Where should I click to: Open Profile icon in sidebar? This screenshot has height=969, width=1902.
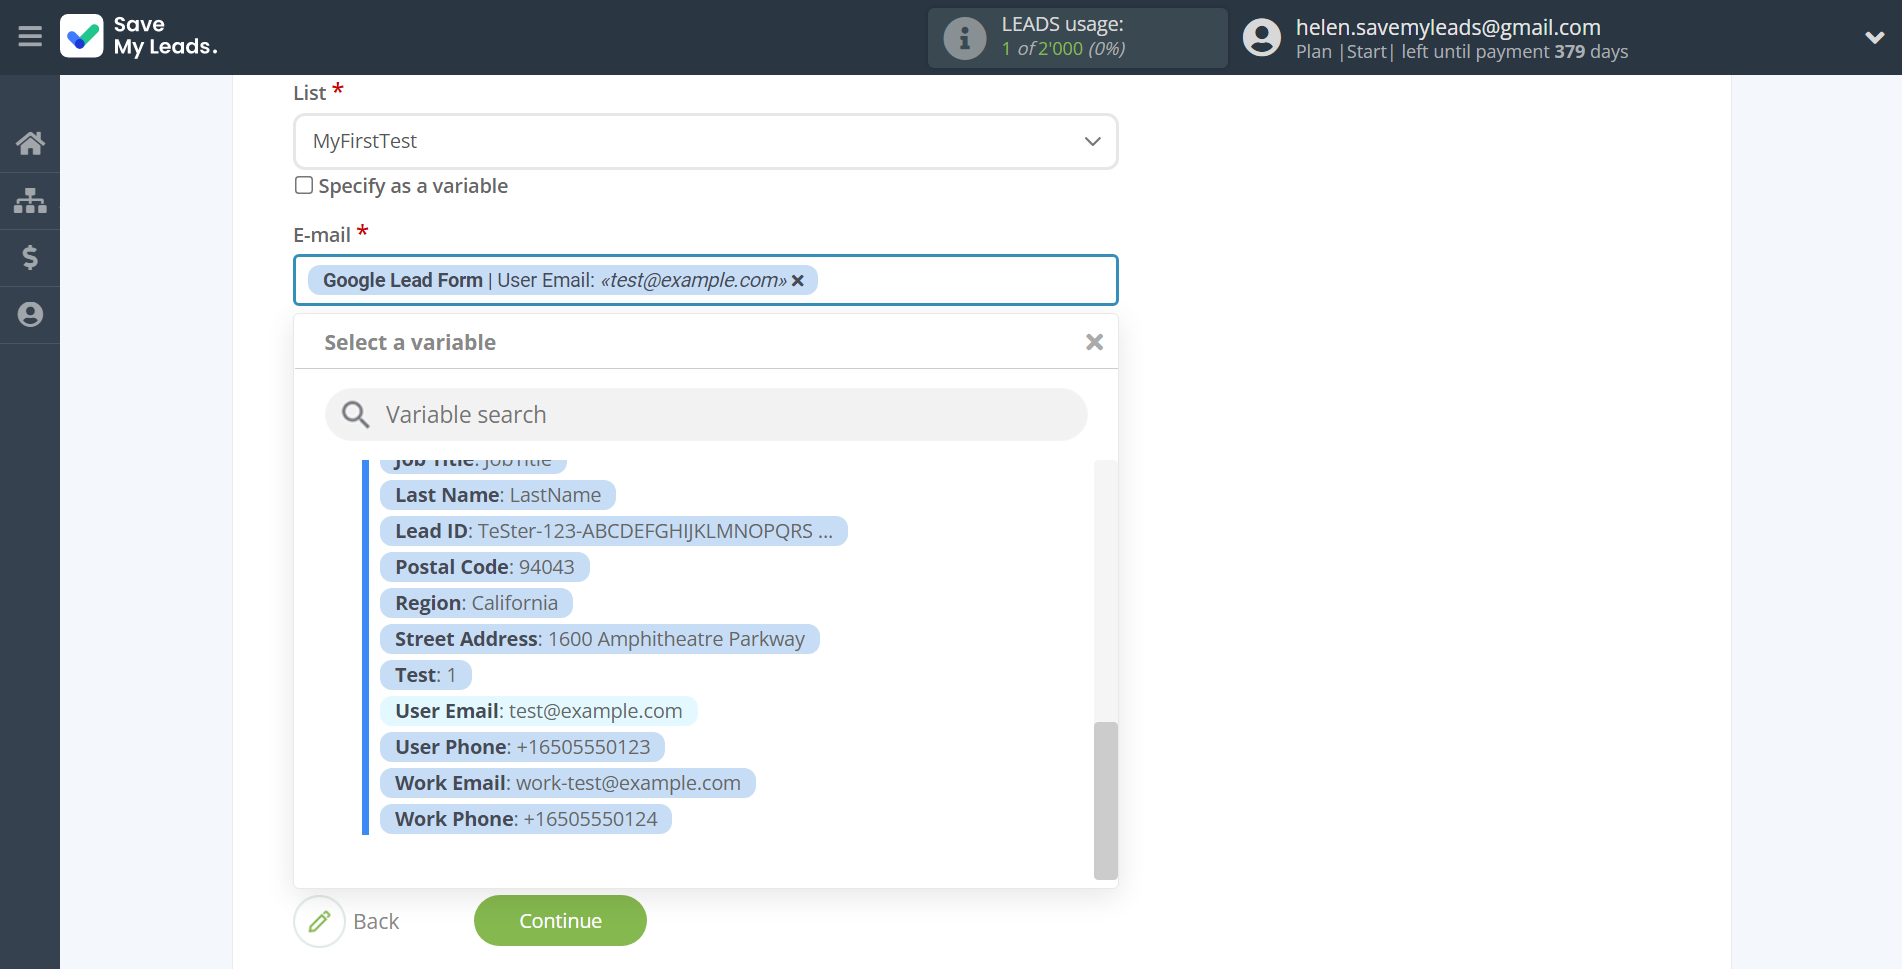30,314
